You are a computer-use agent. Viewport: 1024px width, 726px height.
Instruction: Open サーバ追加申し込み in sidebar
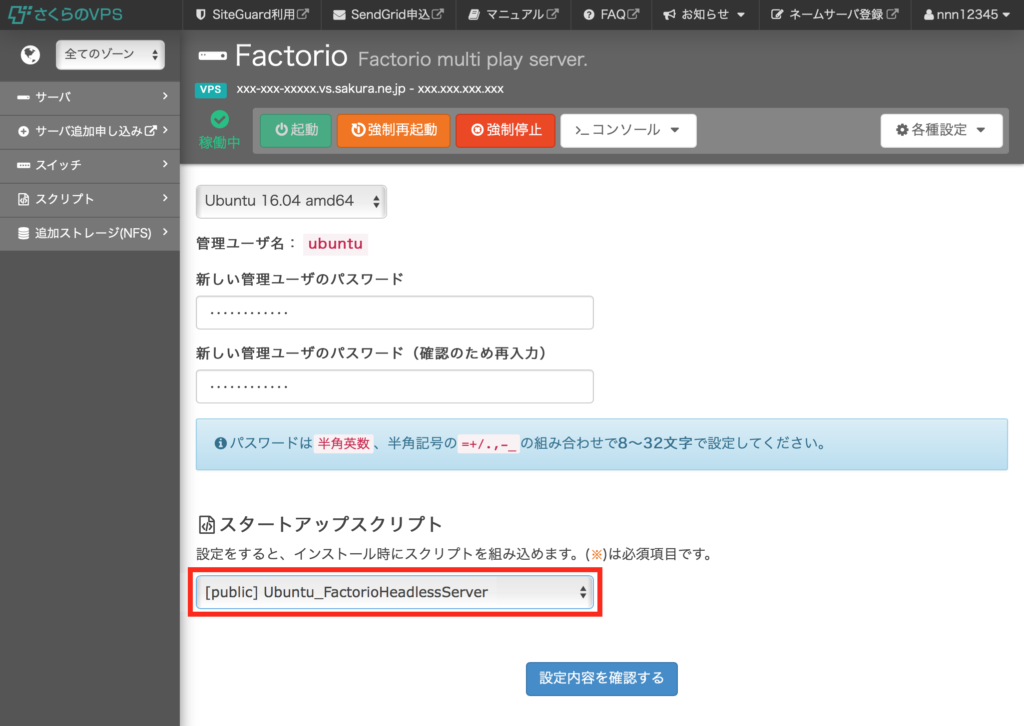click(x=90, y=131)
